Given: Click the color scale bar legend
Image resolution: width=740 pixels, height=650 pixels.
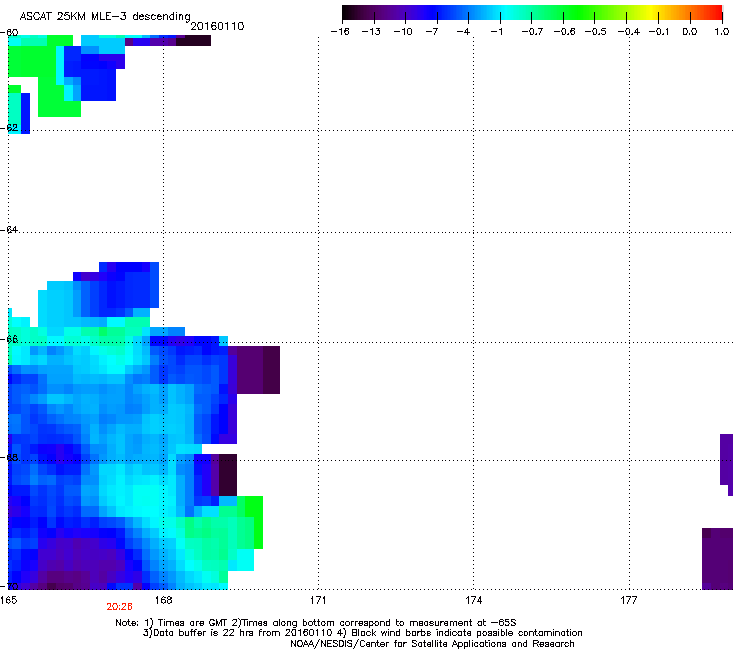Looking at the screenshot, I should click(x=532, y=13).
